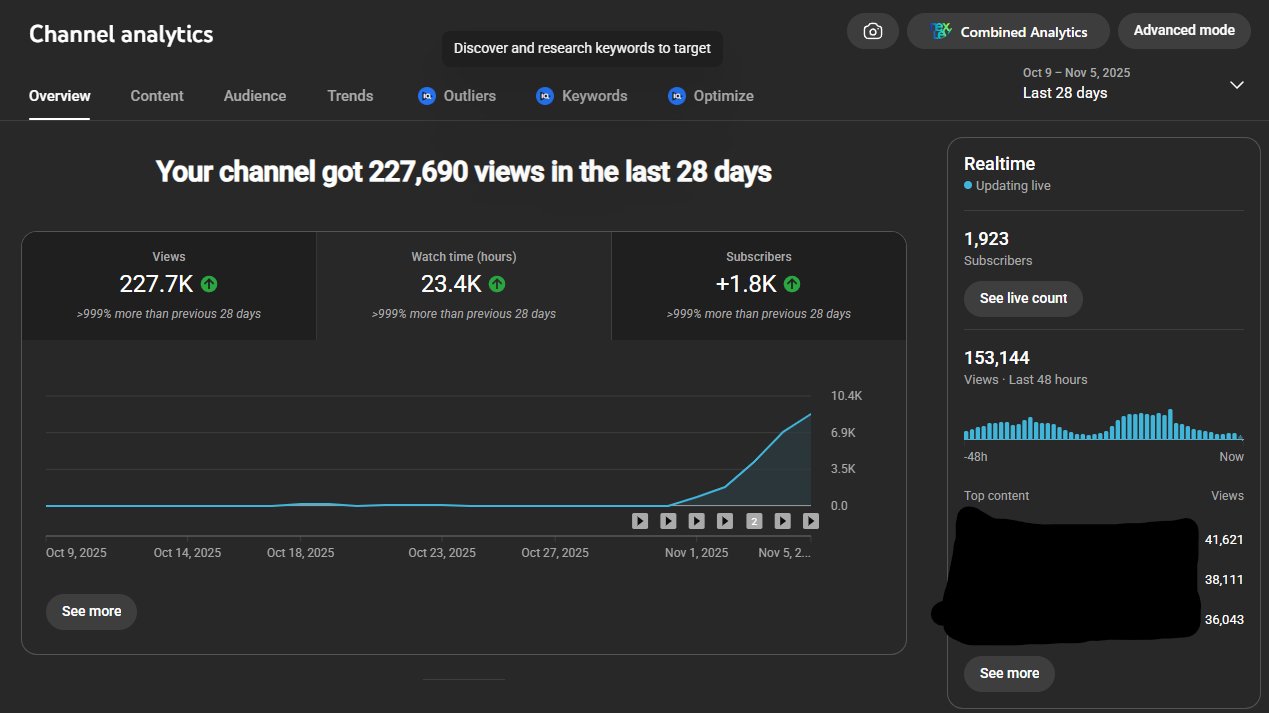
Task: Click the chart video marker labeled 2
Action: tap(754, 521)
